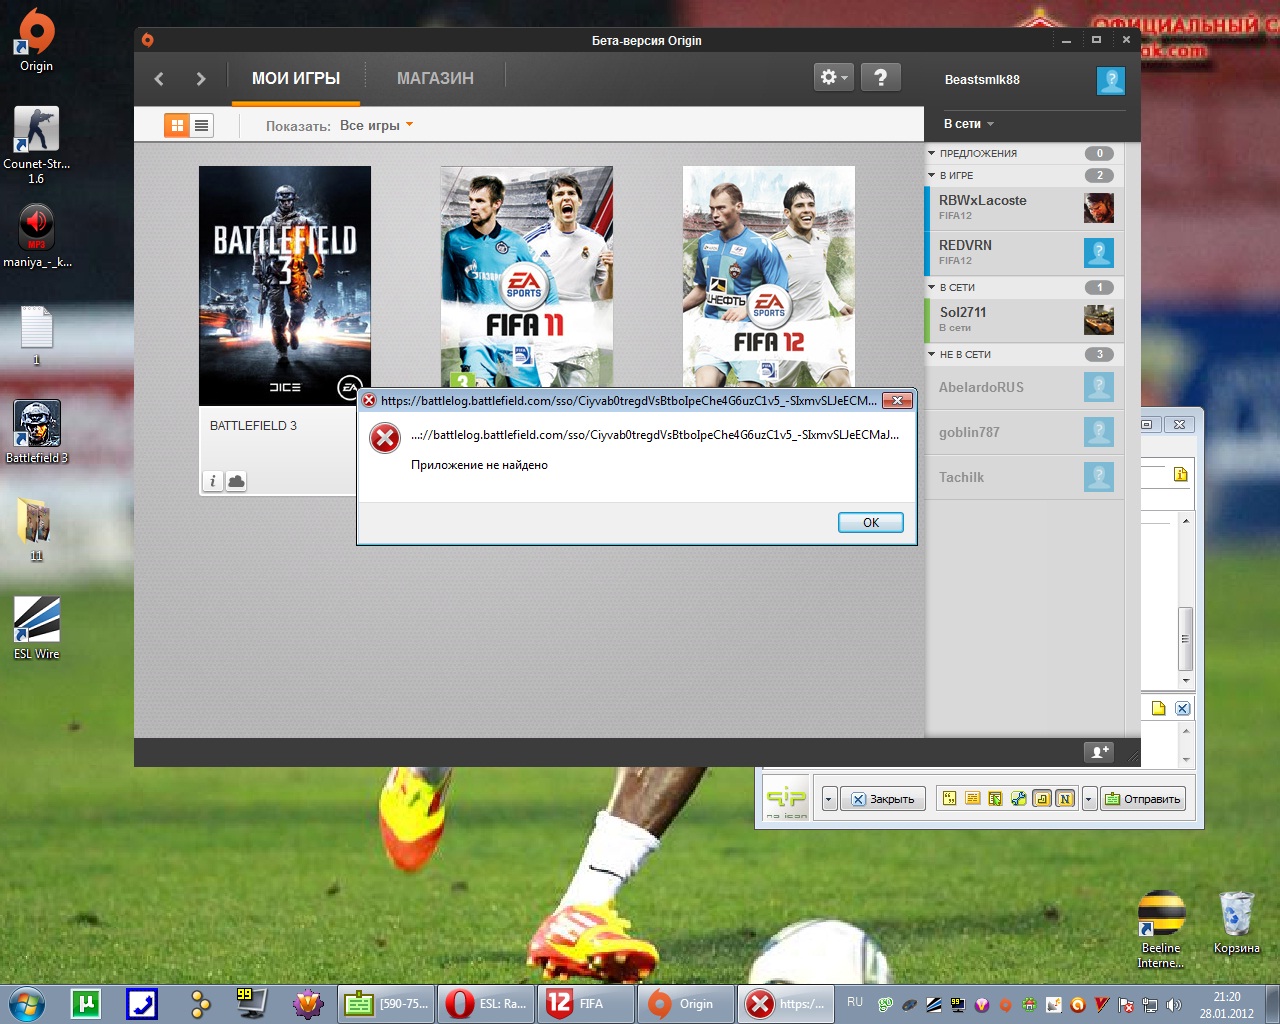This screenshot has width=1280, height=1024.
Task: Switch to the Origin taskbar button
Action: click(687, 1004)
